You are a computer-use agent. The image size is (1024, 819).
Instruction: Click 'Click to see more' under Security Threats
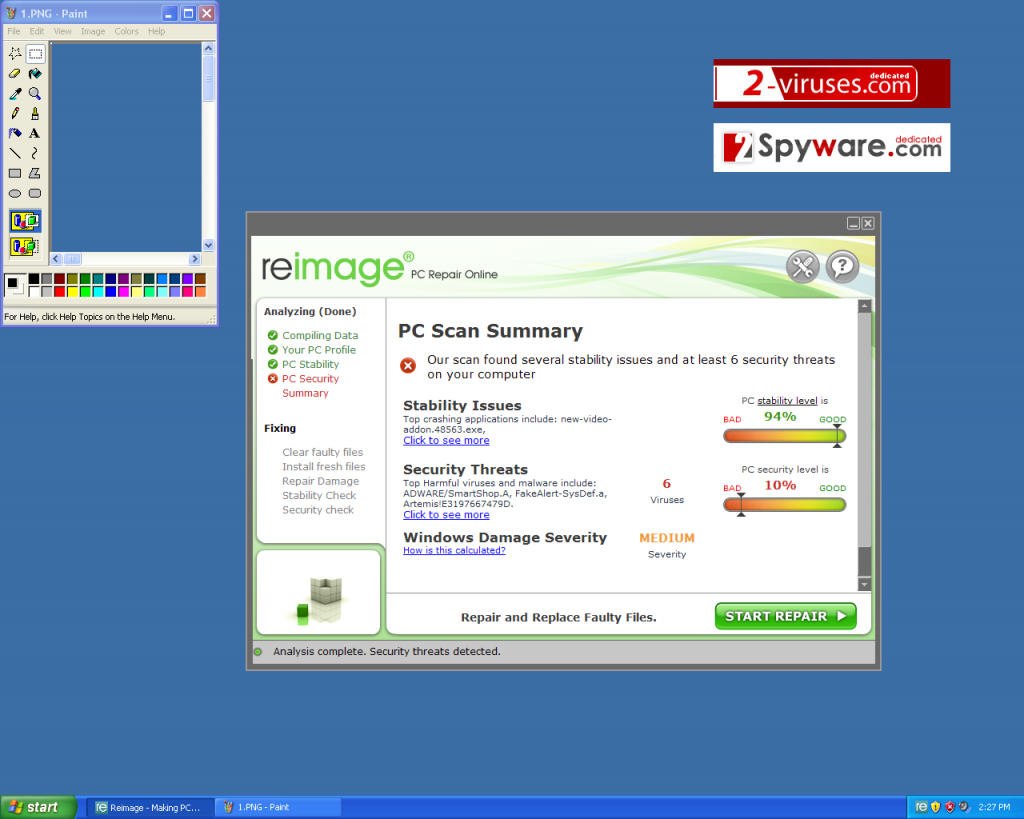(446, 515)
